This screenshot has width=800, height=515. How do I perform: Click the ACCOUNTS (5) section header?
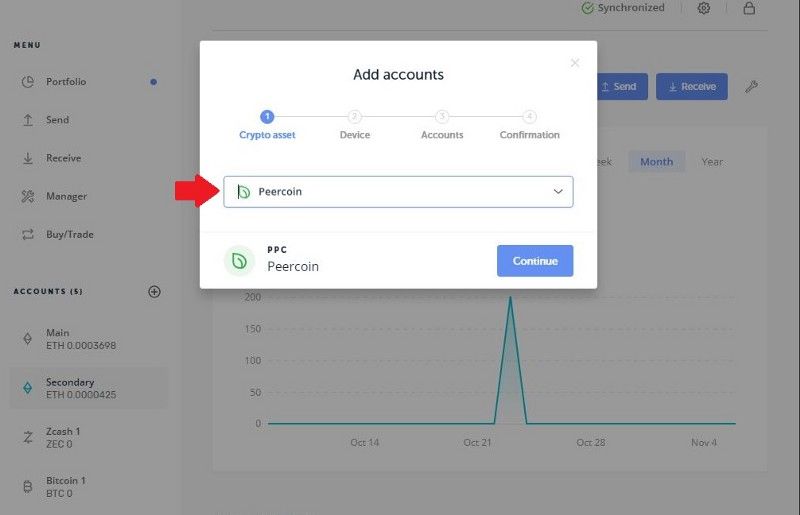pos(48,291)
